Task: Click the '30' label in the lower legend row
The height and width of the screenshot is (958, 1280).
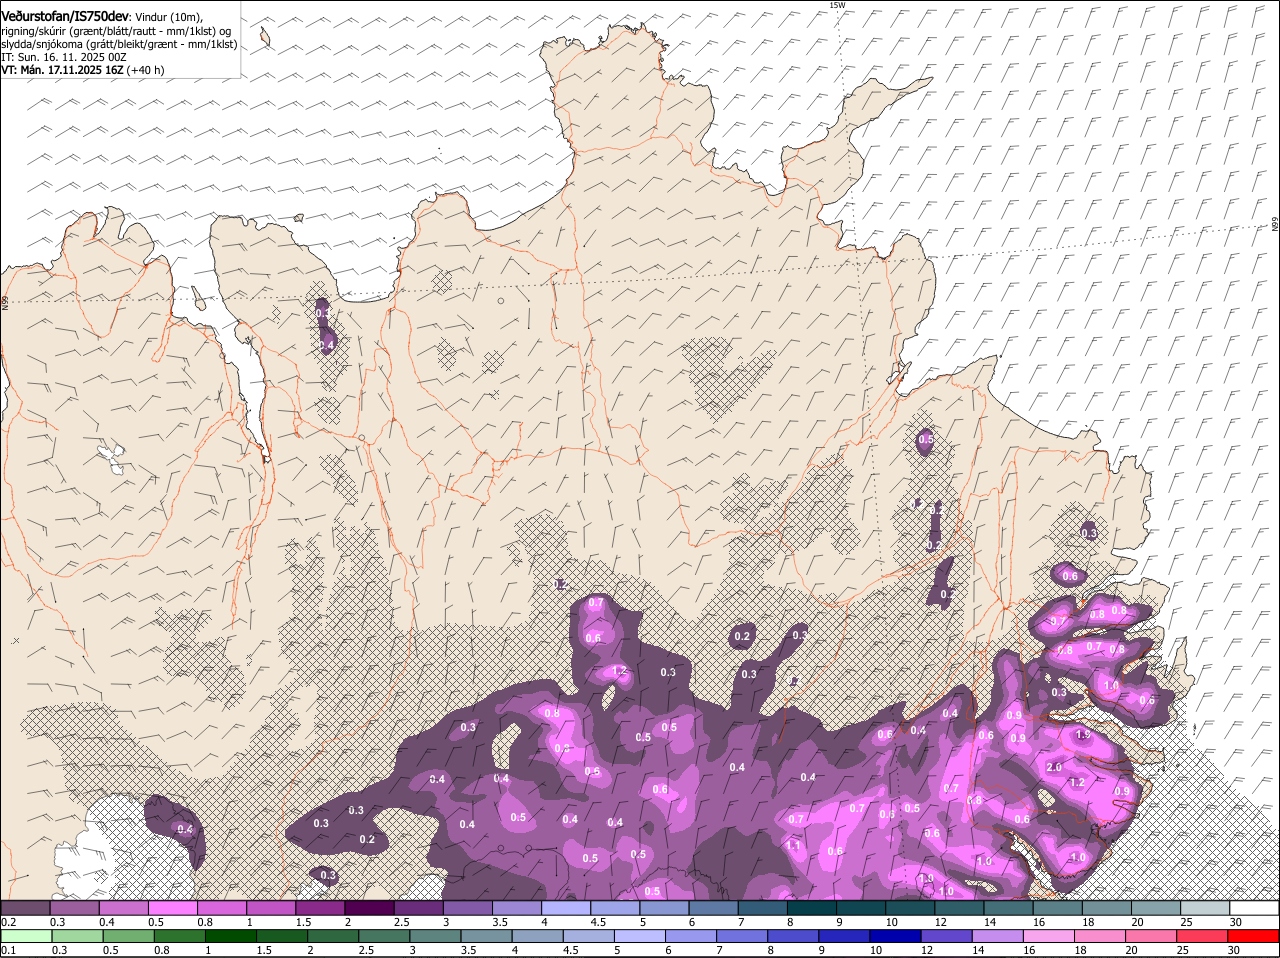Action: point(1233,950)
